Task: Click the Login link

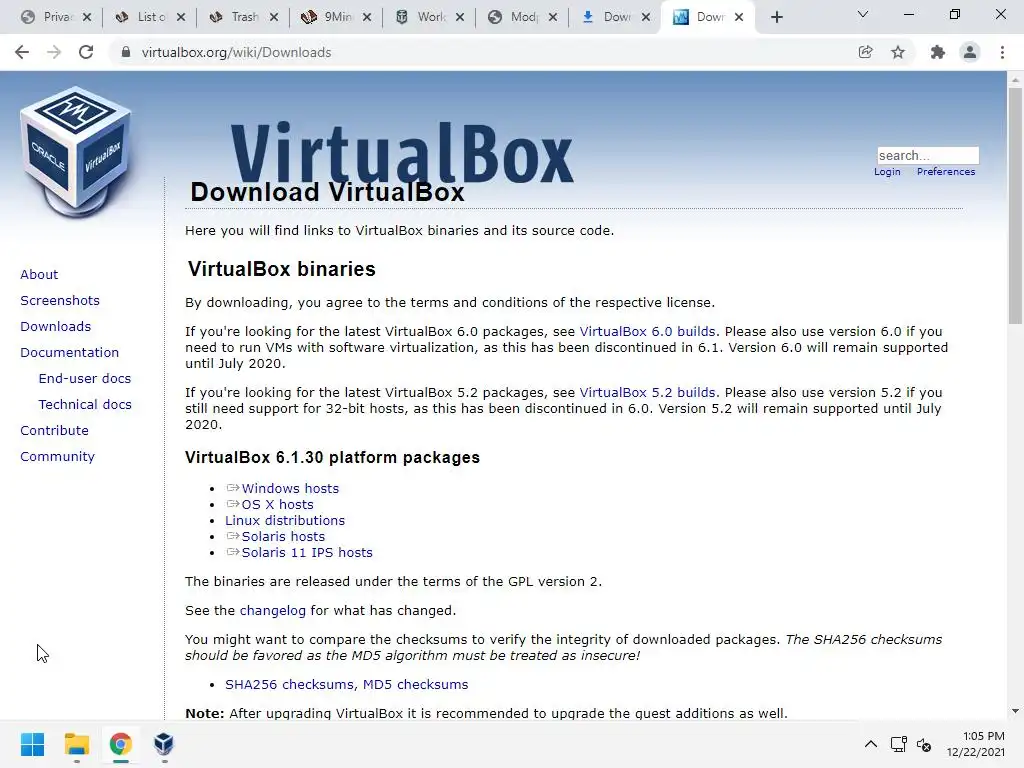Action: (x=887, y=172)
